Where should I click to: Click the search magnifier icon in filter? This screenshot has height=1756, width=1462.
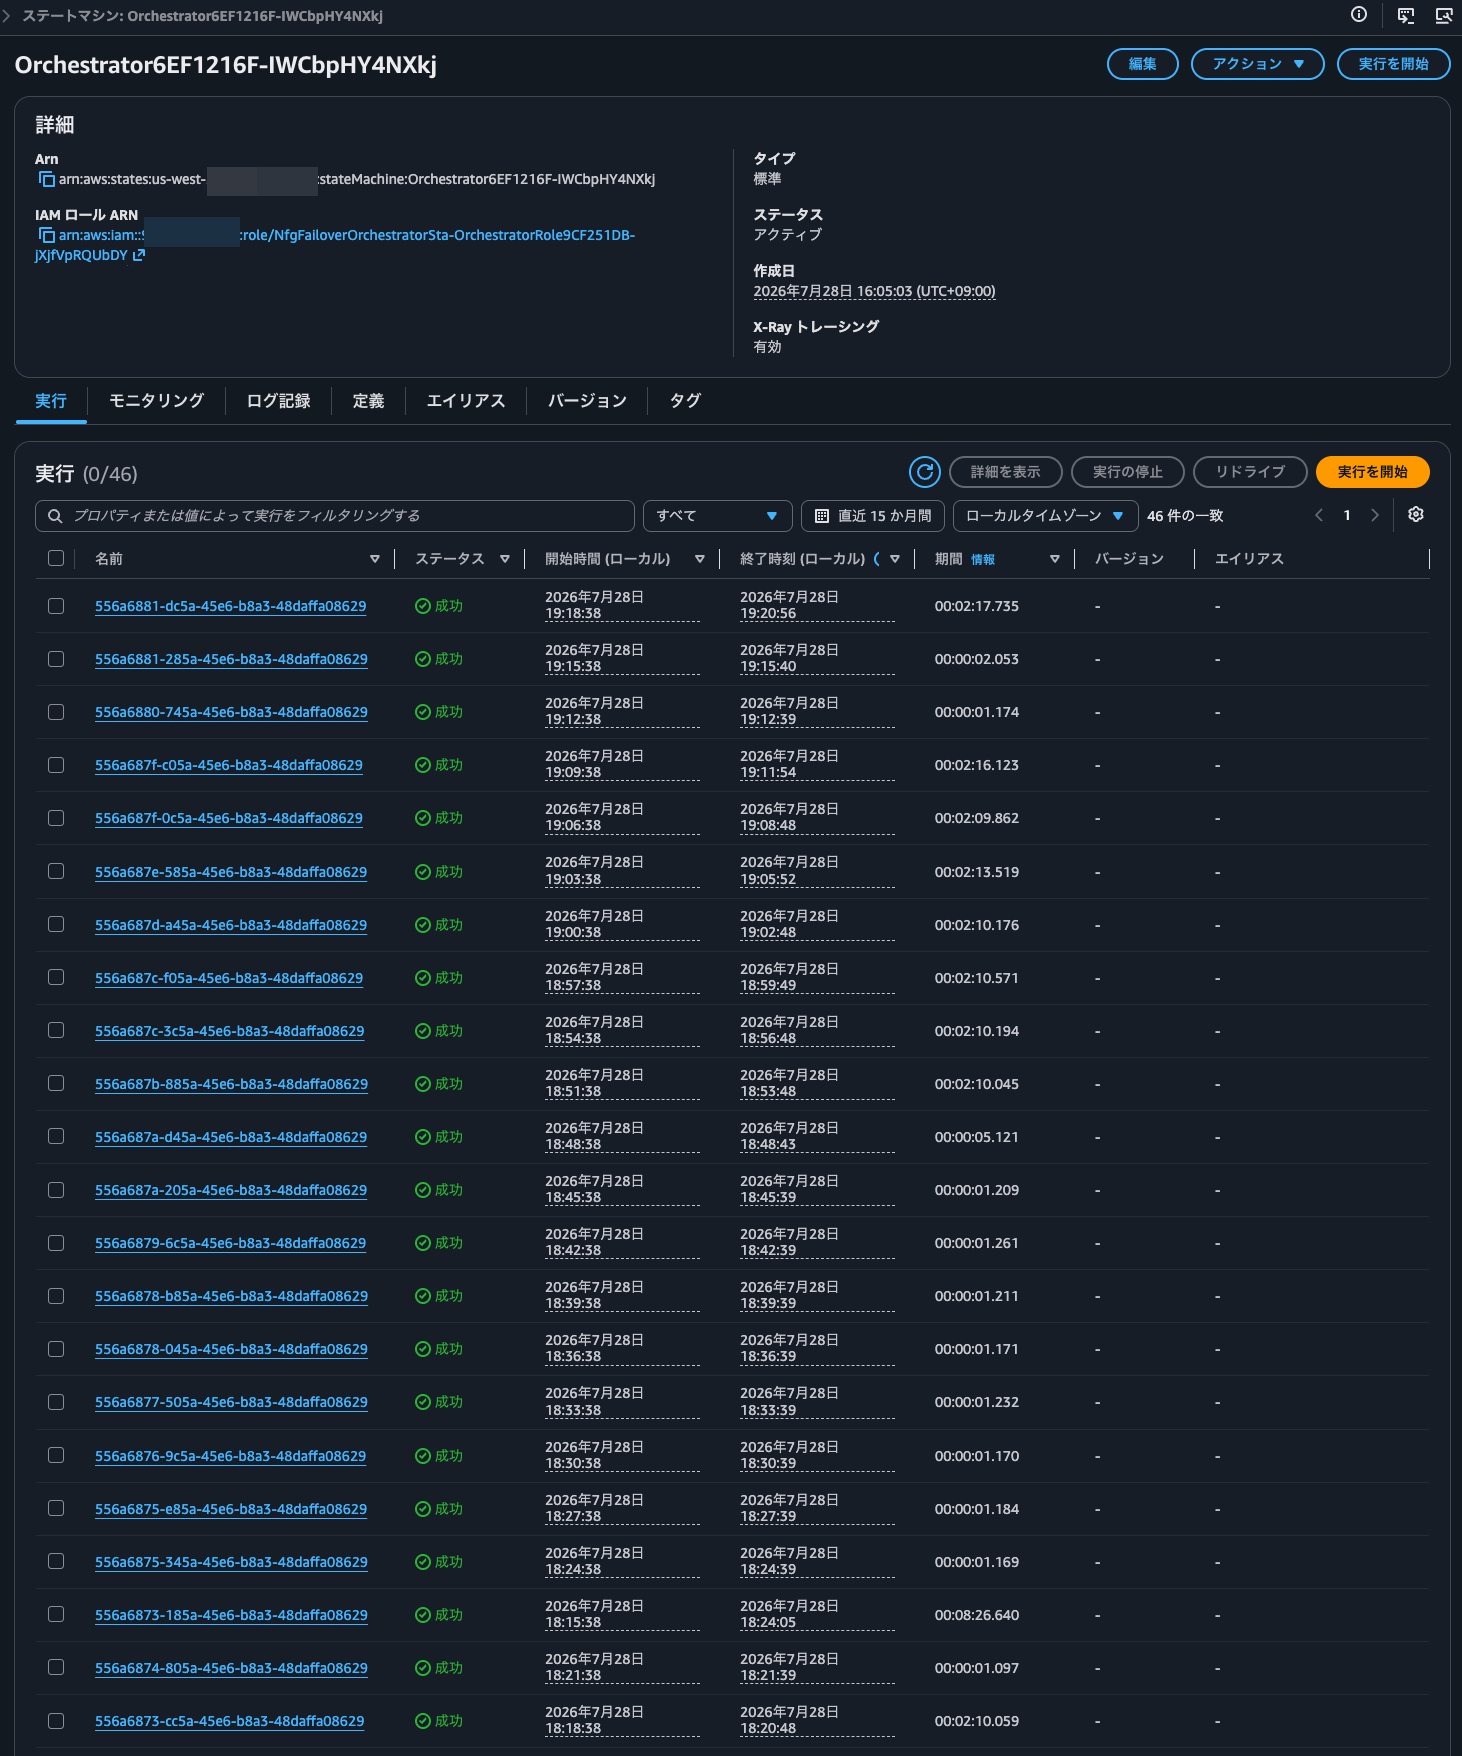pos(55,516)
